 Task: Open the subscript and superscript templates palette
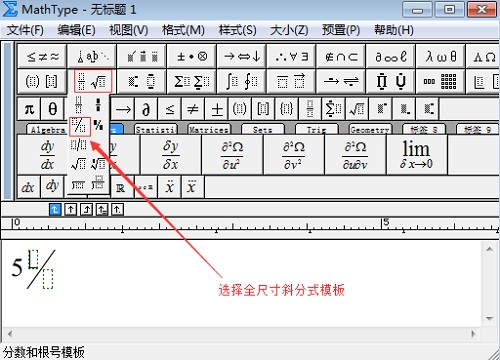point(142,81)
